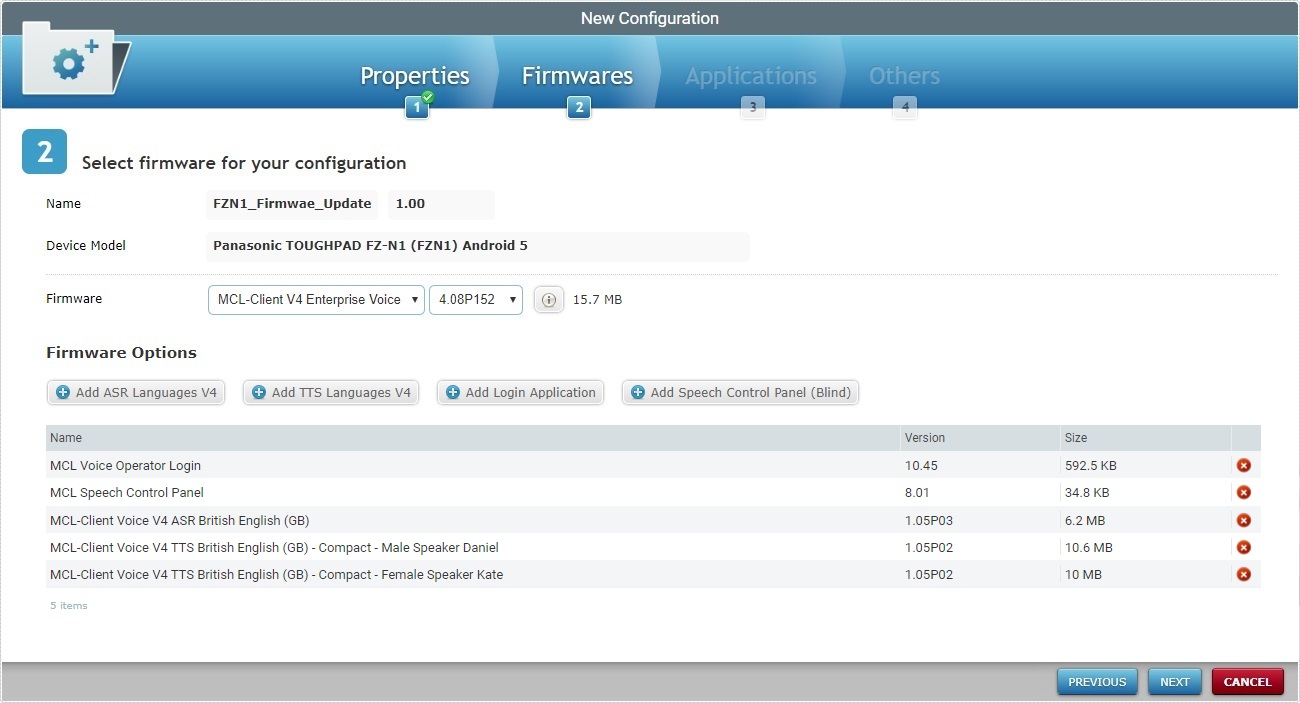
Task: Remove MCL Voice Operator Login from the list
Action: click(x=1242, y=464)
